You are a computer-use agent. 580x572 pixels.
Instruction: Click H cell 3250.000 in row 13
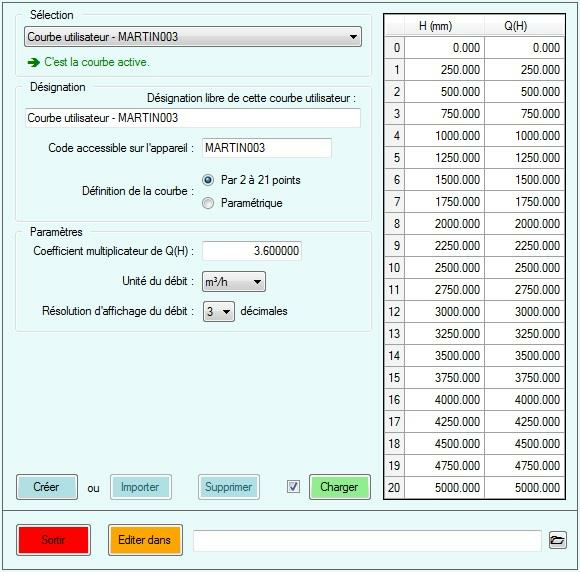tap(445, 334)
